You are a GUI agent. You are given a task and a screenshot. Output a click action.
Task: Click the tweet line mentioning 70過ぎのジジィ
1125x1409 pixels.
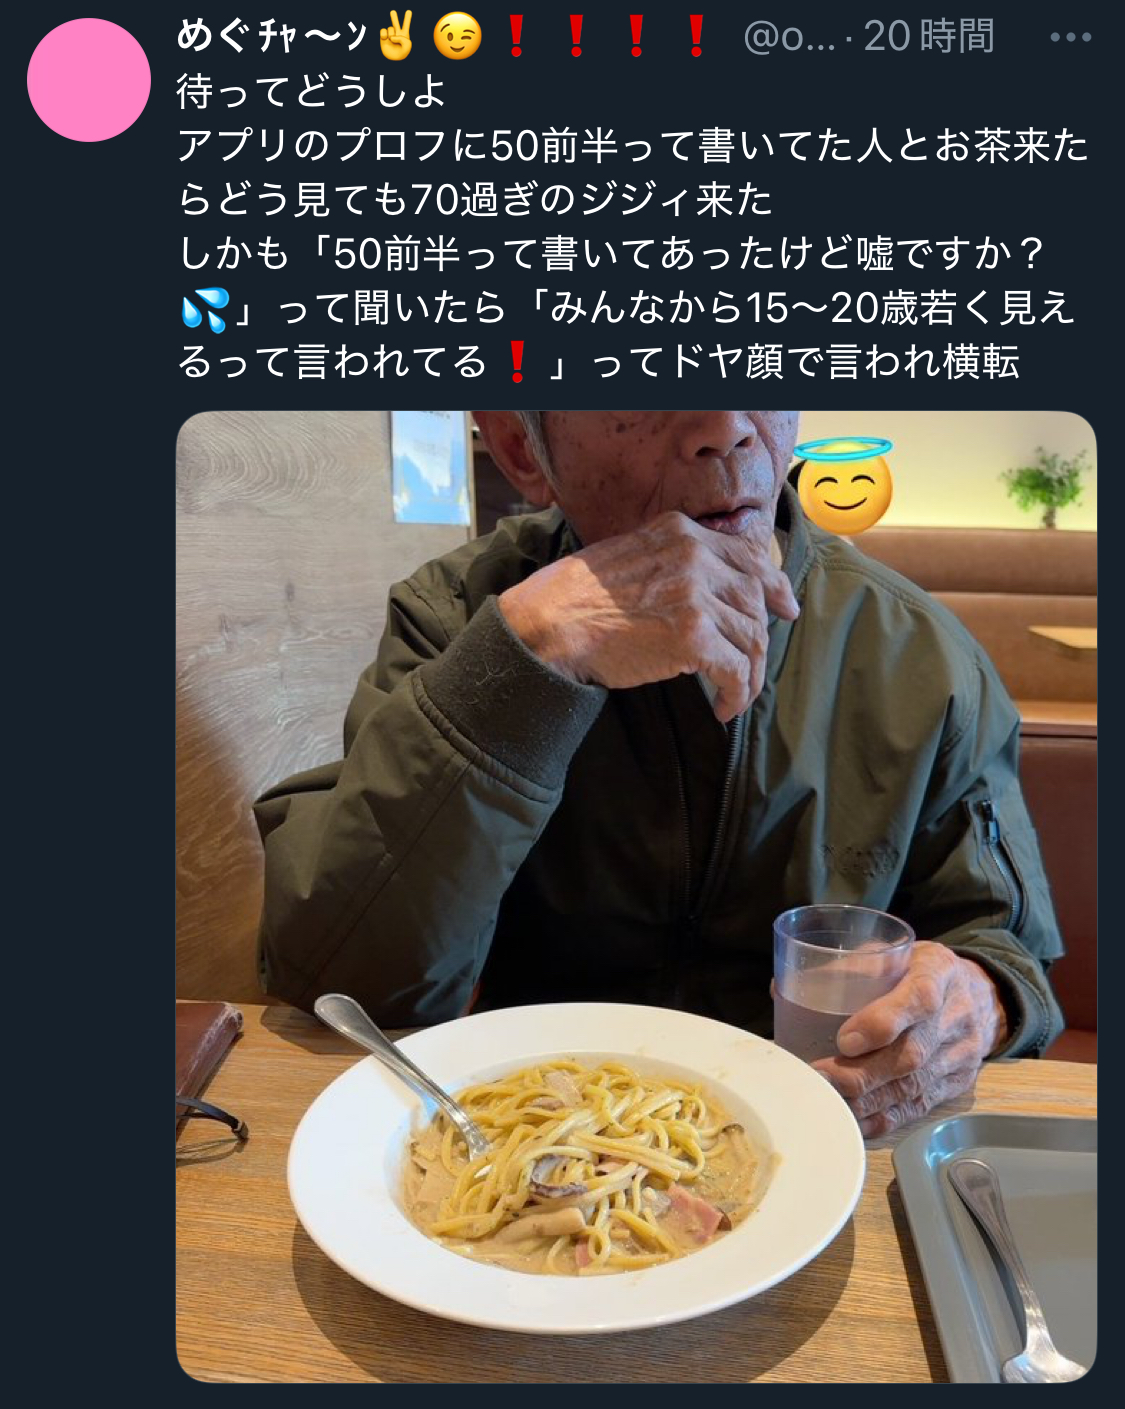click(x=475, y=200)
